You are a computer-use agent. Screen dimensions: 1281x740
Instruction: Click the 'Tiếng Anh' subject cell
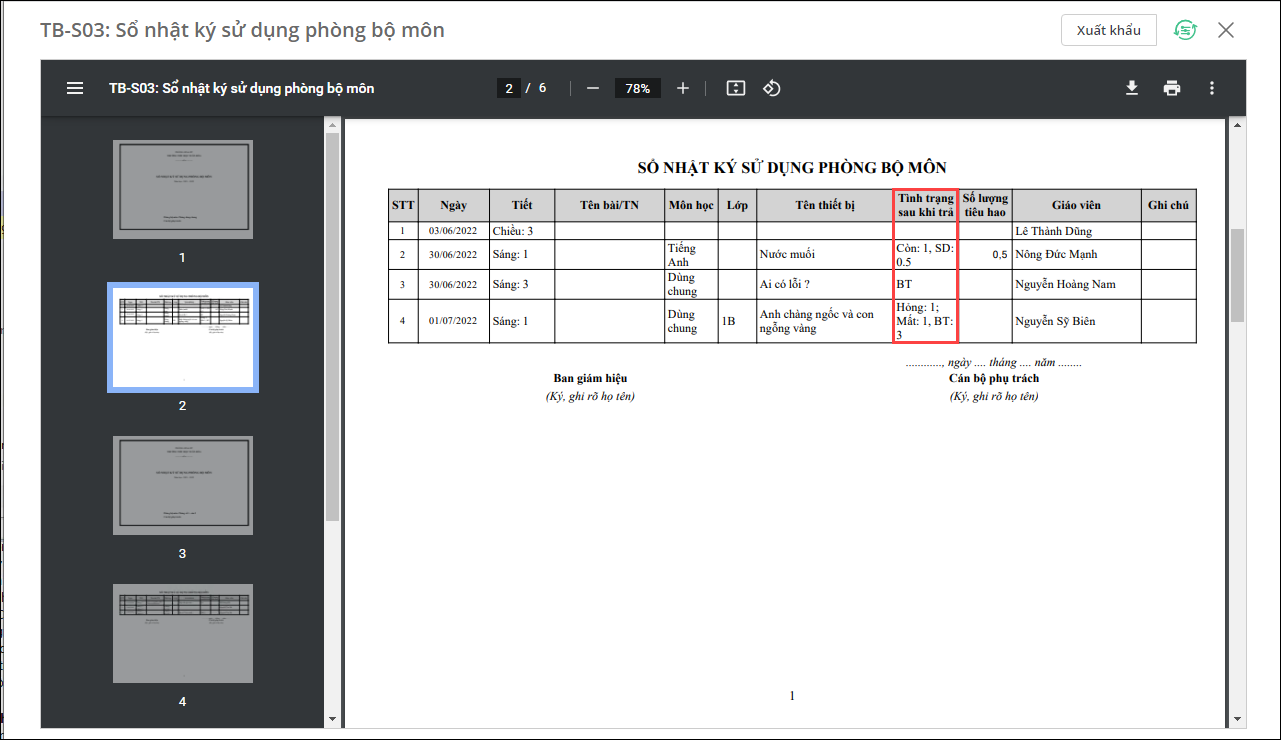click(691, 254)
